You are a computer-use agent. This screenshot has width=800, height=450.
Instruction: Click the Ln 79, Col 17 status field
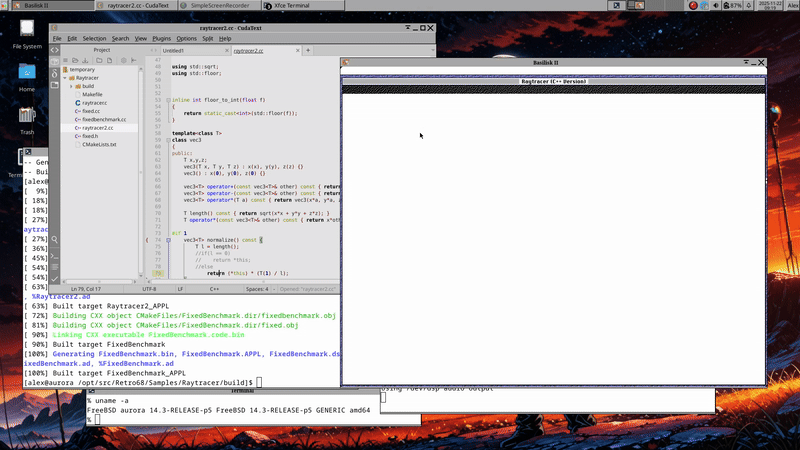(x=86, y=289)
